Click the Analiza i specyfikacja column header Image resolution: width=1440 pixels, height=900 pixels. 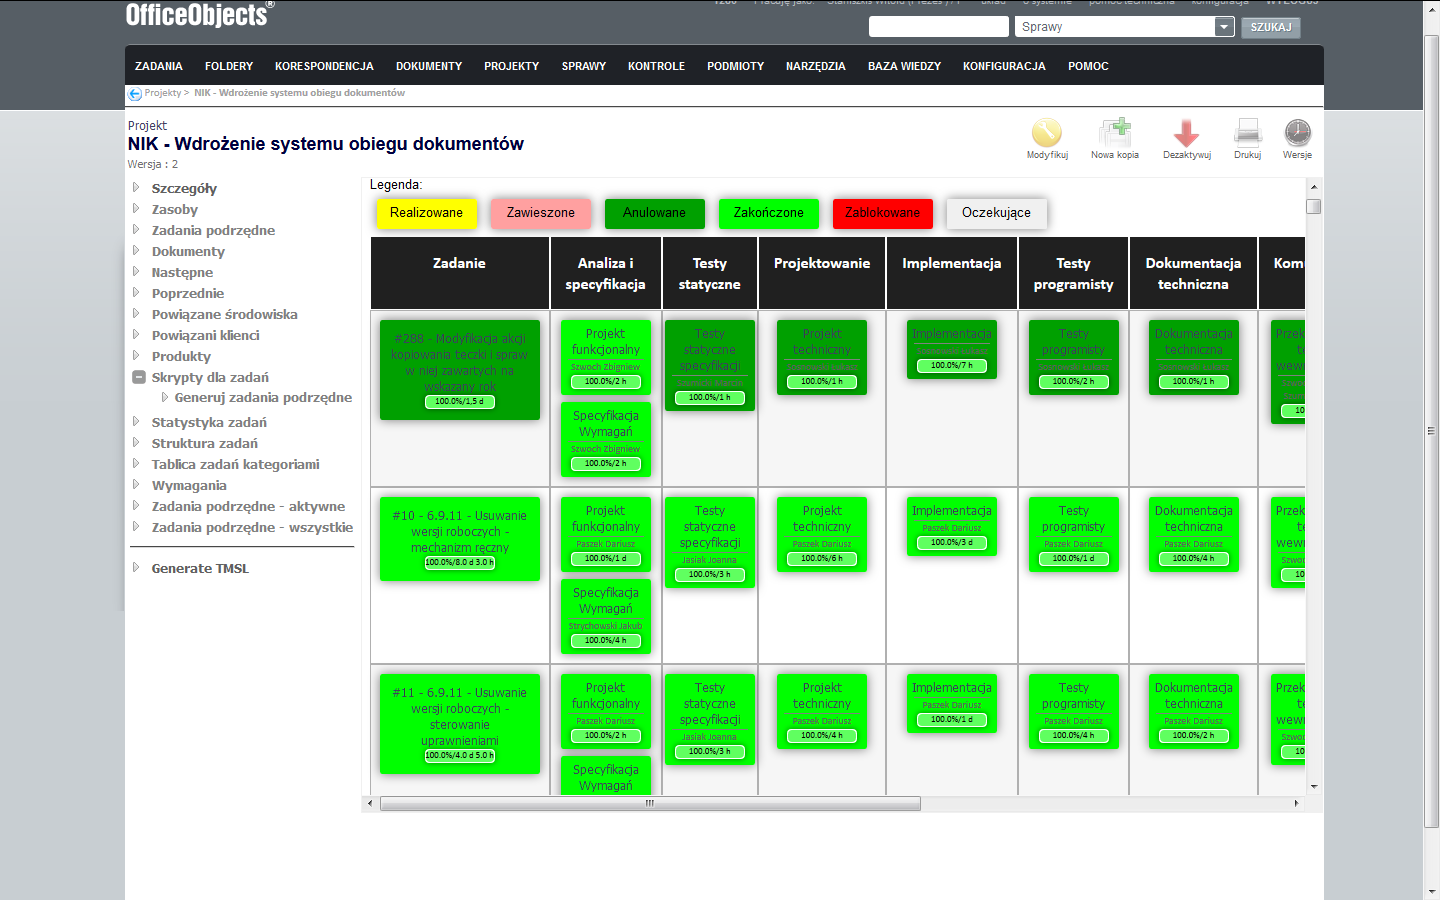click(x=605, y=274)
